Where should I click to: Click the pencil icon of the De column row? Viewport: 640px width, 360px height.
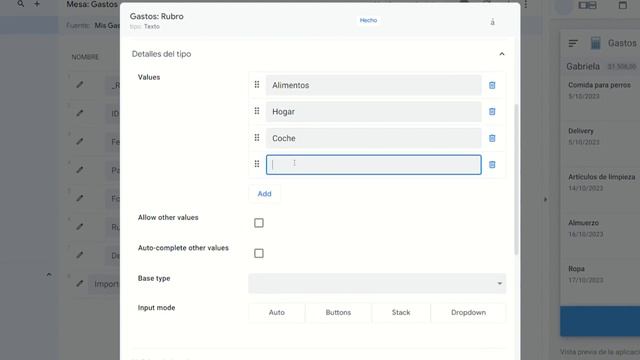pos(80,255)
